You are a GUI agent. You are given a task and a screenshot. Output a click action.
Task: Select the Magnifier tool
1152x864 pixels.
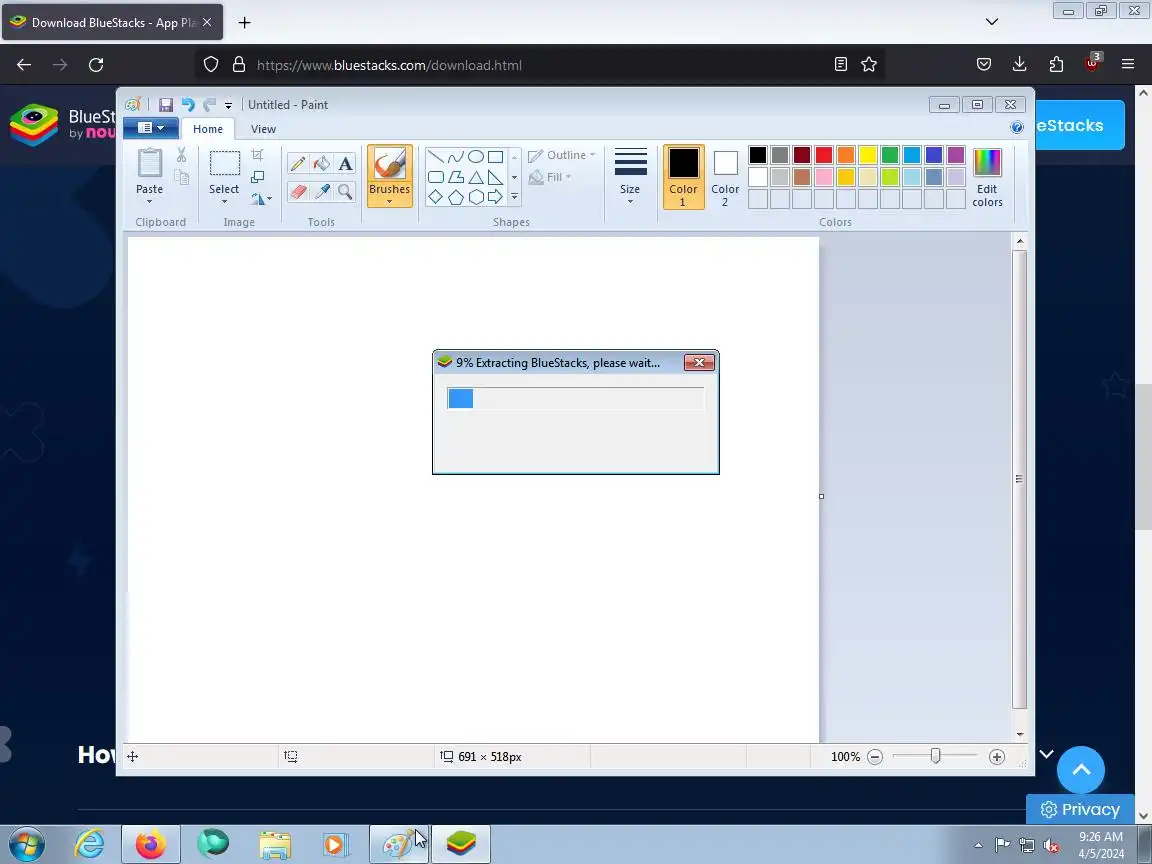[x=345, y=192]
